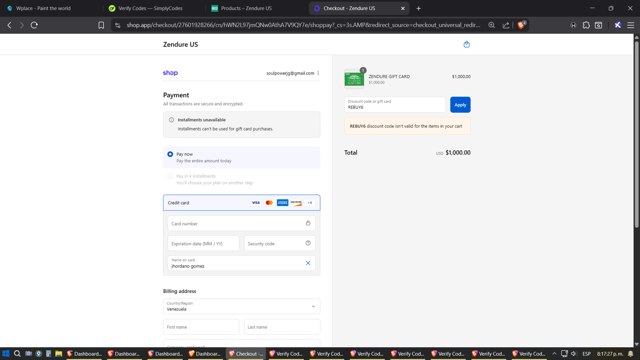Apply the REBUY6 discount code
640x360 pixels.
[460, 105]
